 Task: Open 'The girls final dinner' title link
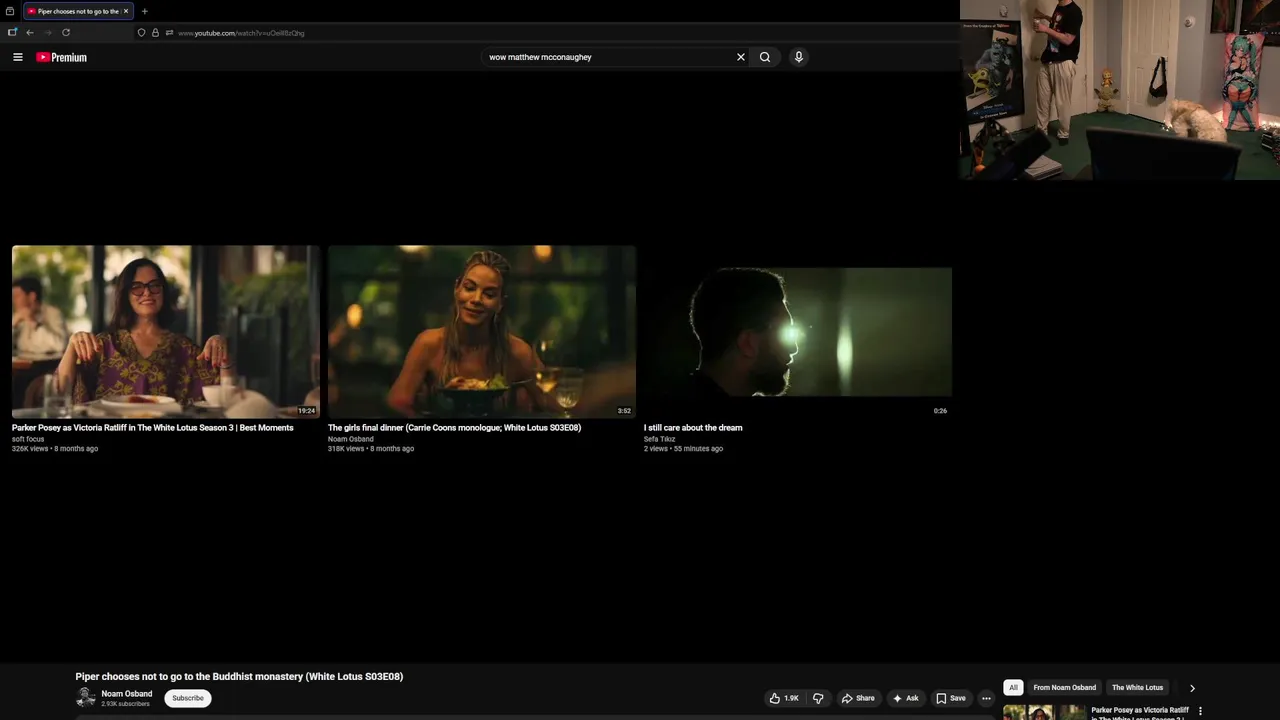pyautogui.click(x=454, y=428)
